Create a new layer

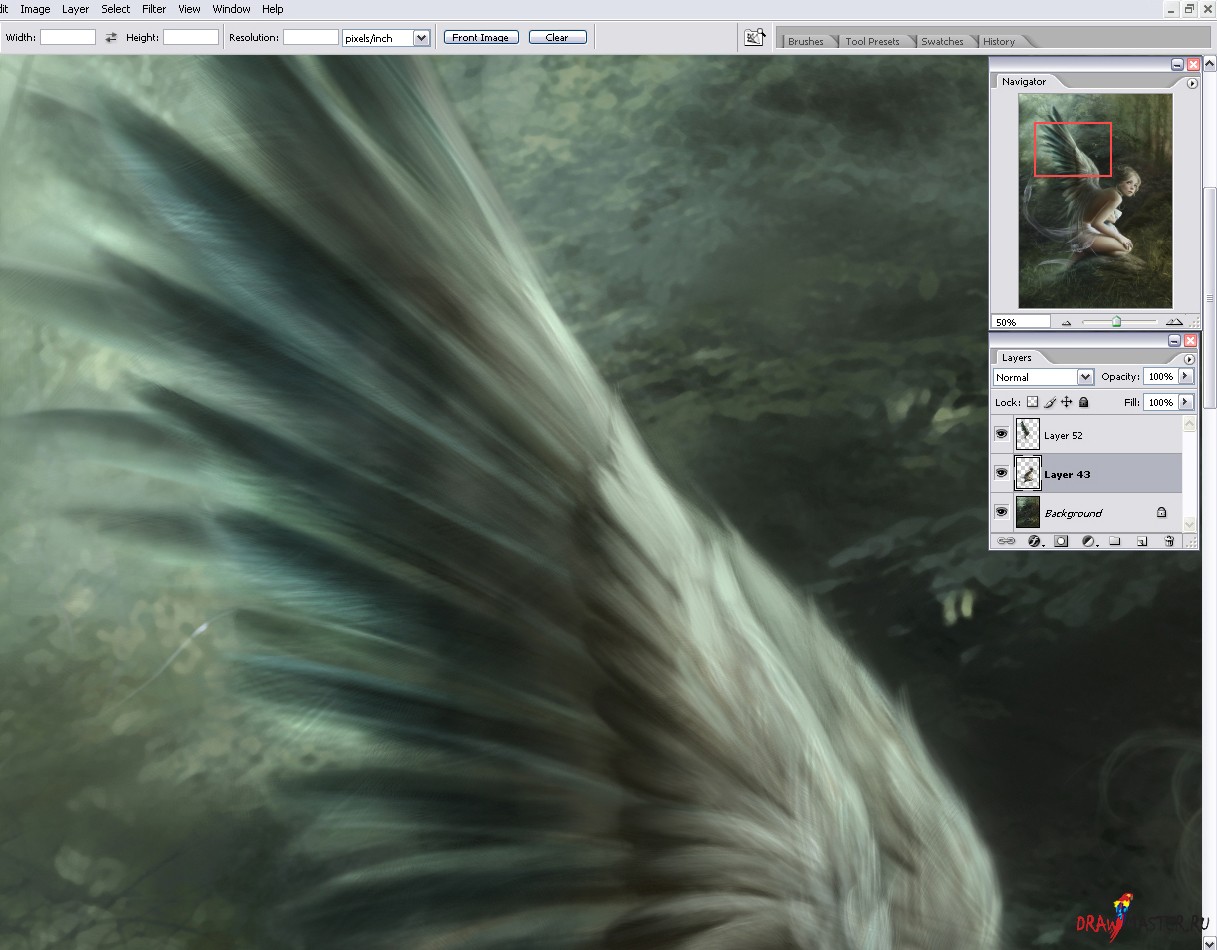1142,541
